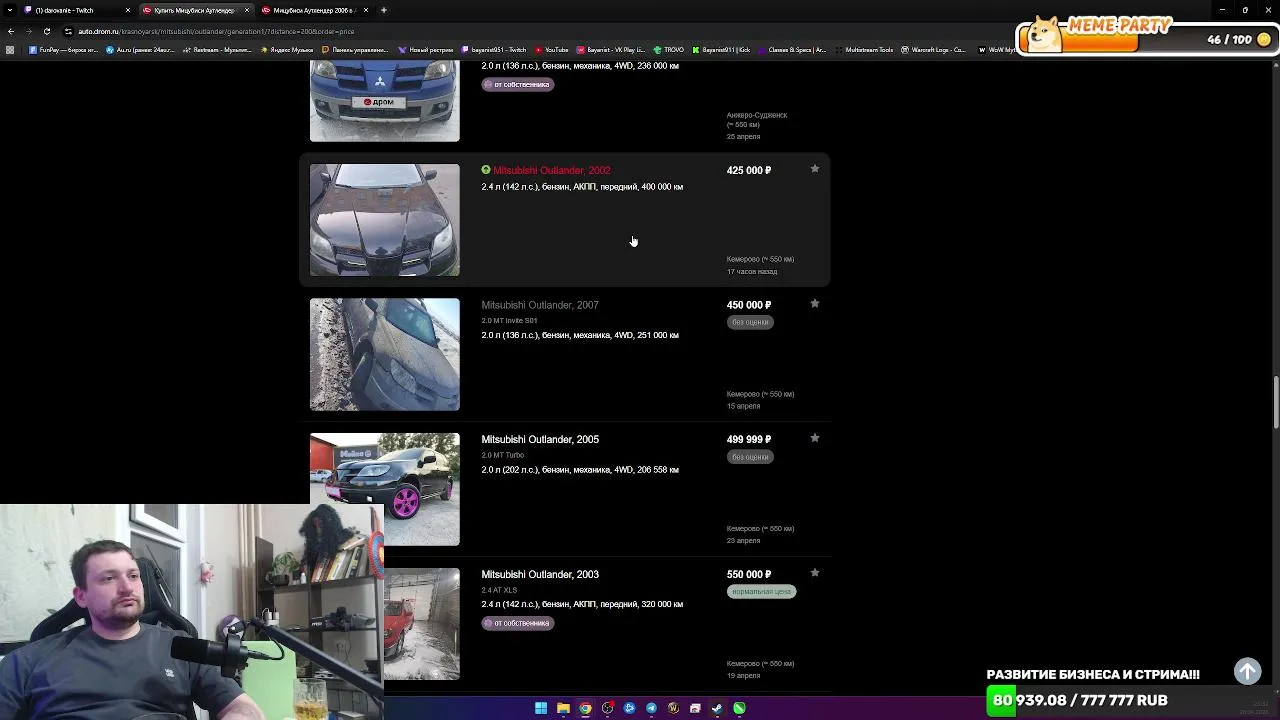
Task: Click the page vertical scrollbar thumb
Action: (x=1275, y=402)
